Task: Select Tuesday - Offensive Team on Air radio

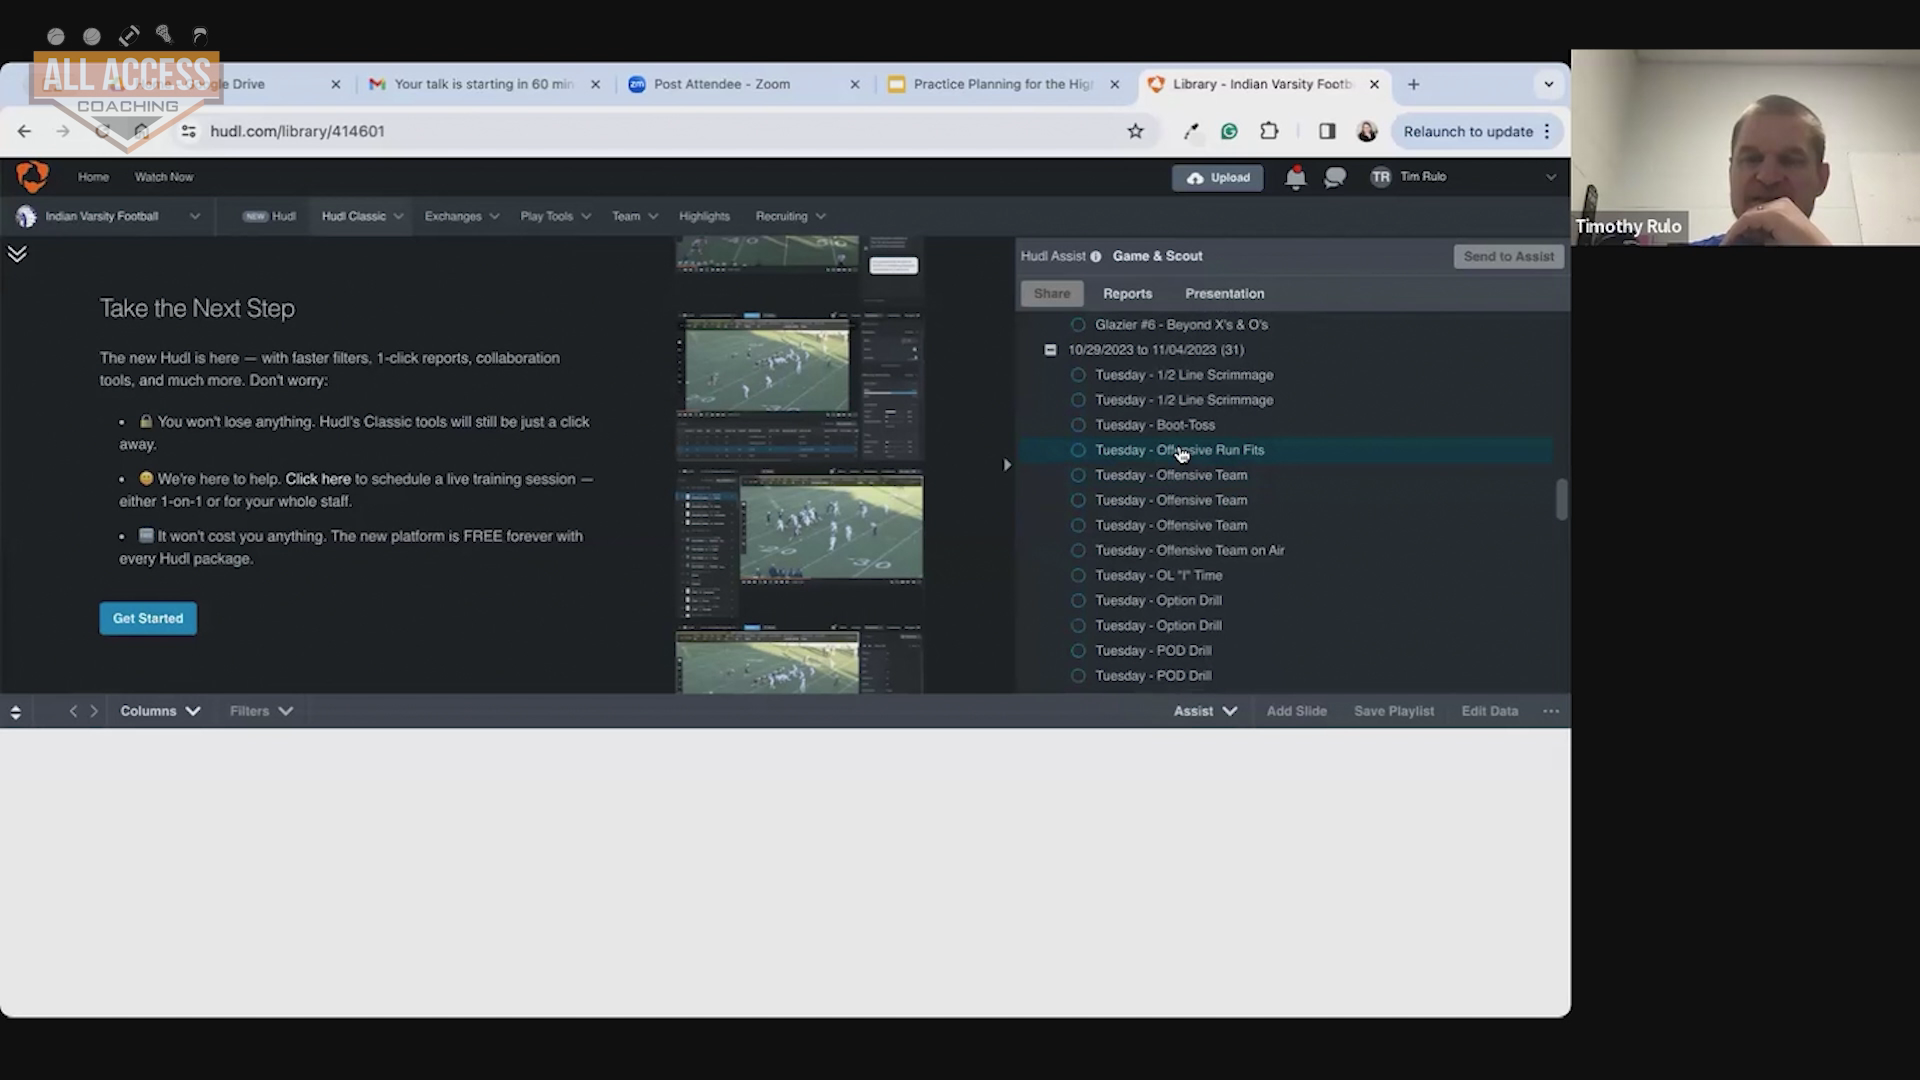Action: tap(1078, 550)
